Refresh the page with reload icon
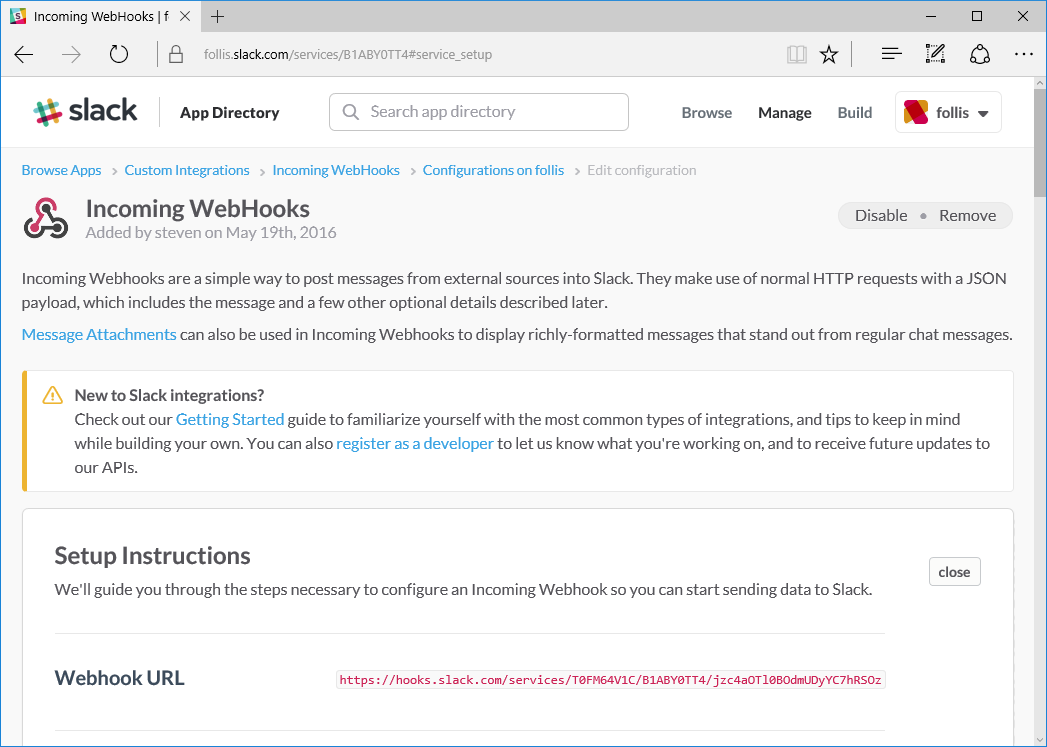Screen dimensions: 1047x747 coord(119,55)
